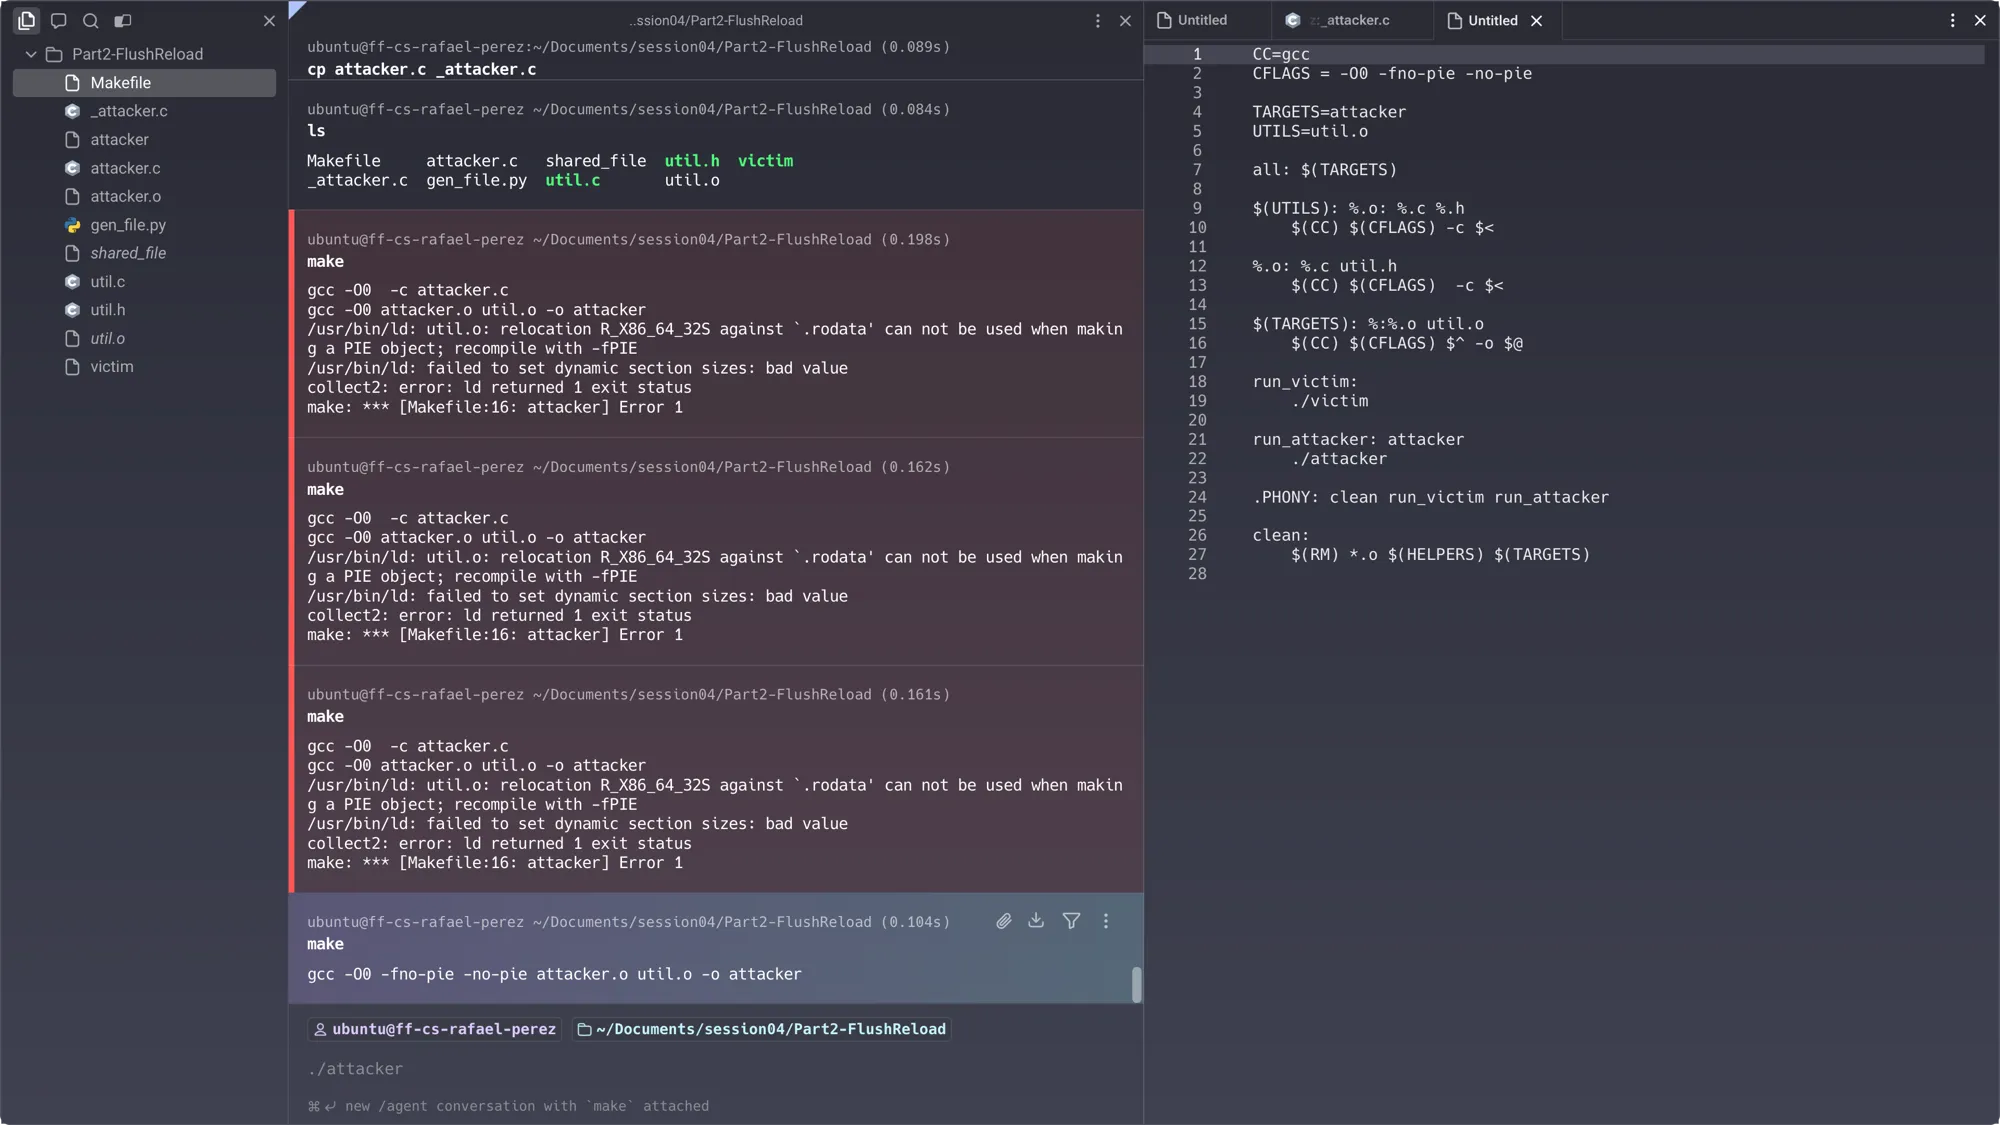Select the first failed make block

tap(715, 323)
